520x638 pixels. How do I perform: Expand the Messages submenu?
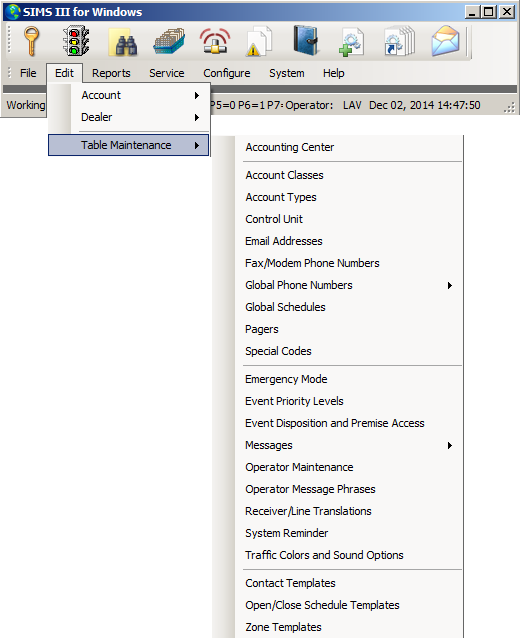click(x=349, y=445)
